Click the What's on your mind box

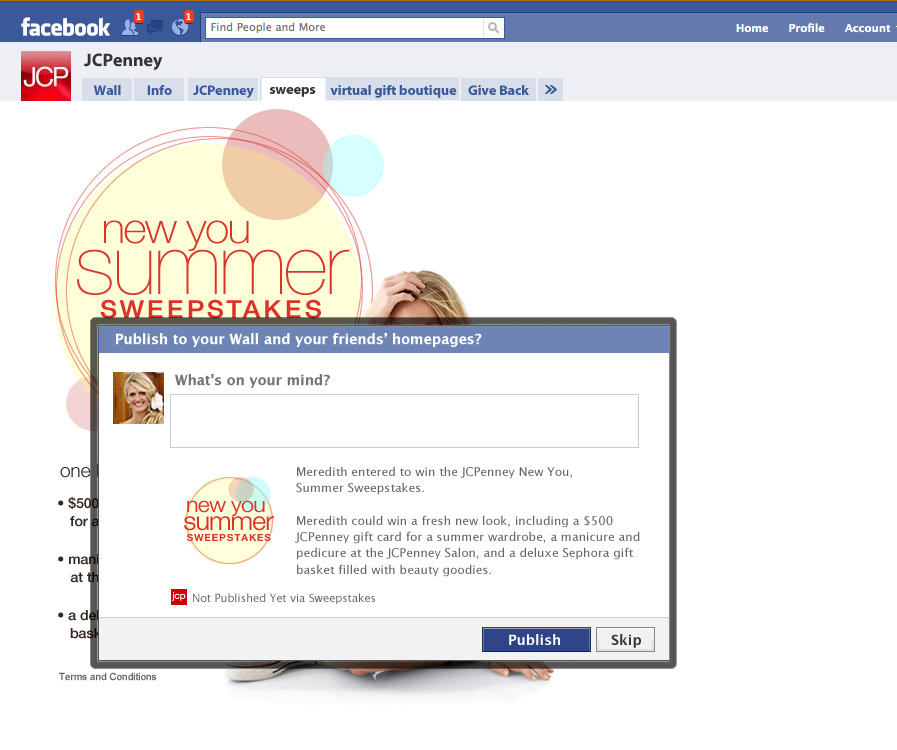point(404,420)
